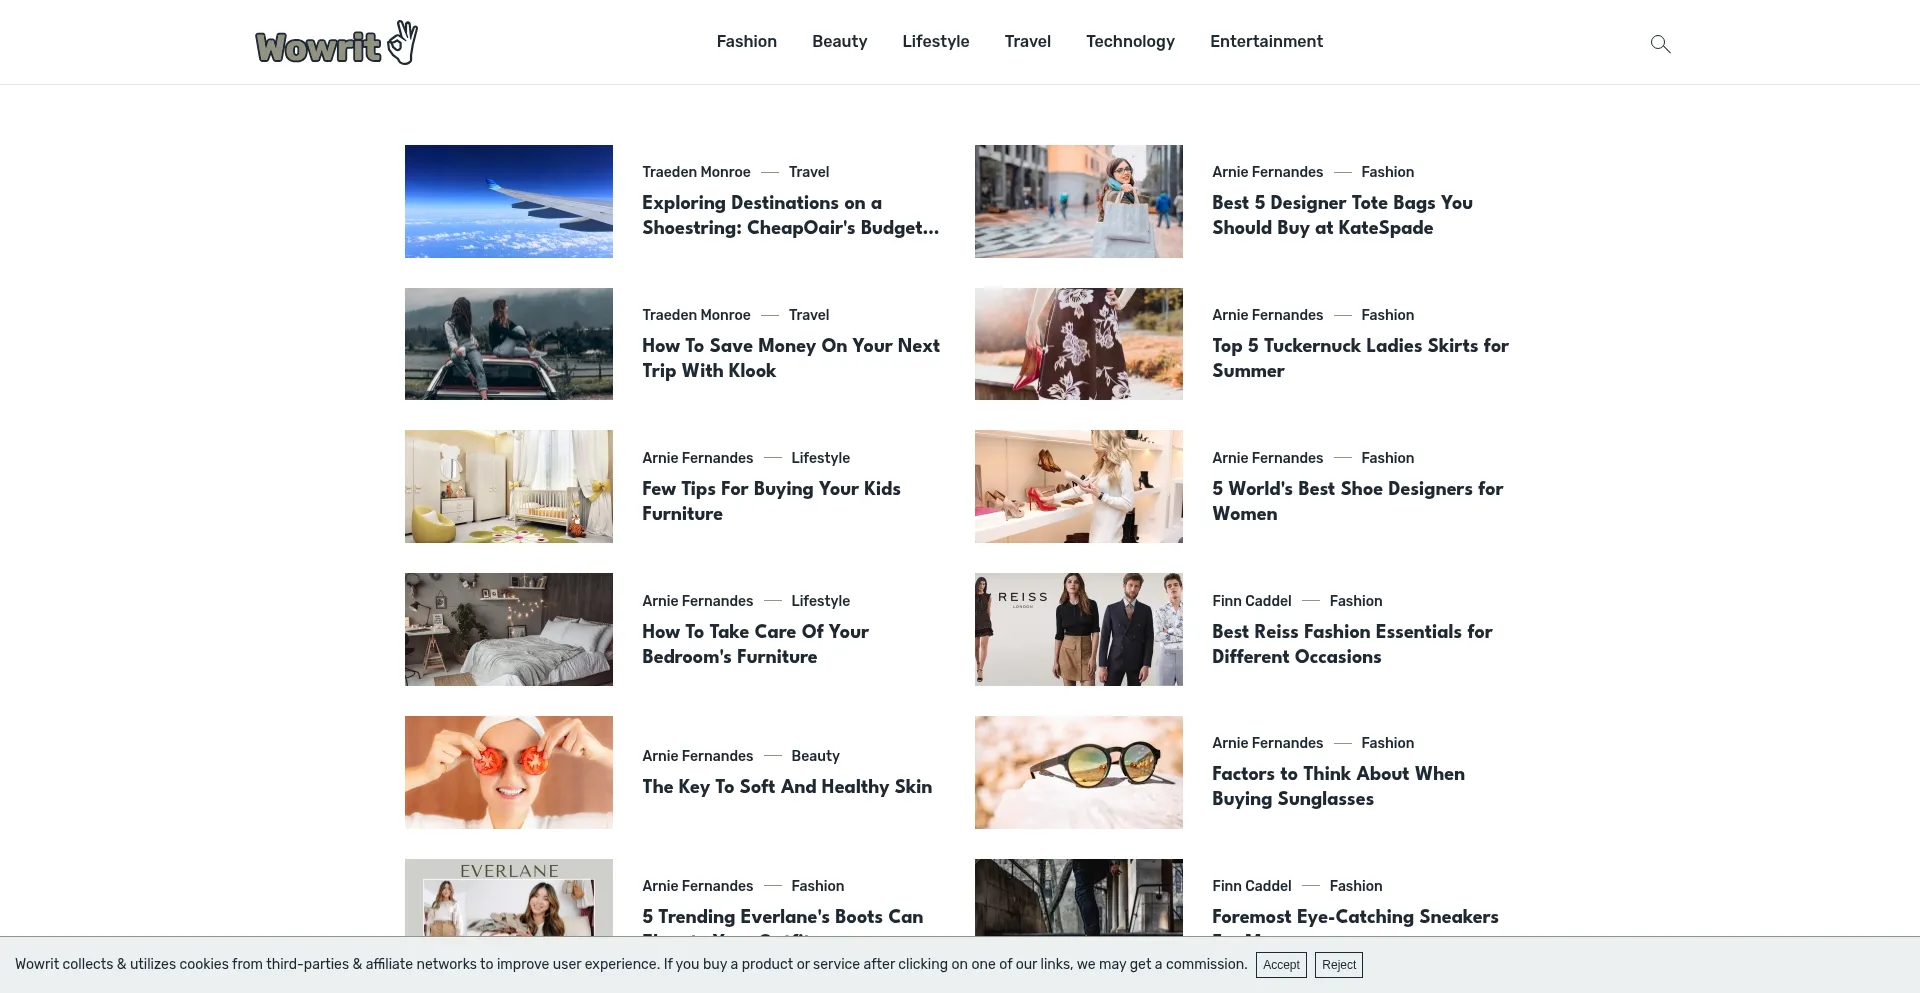
Task: Click the Wowrit logo
Action: pos(336,43)
